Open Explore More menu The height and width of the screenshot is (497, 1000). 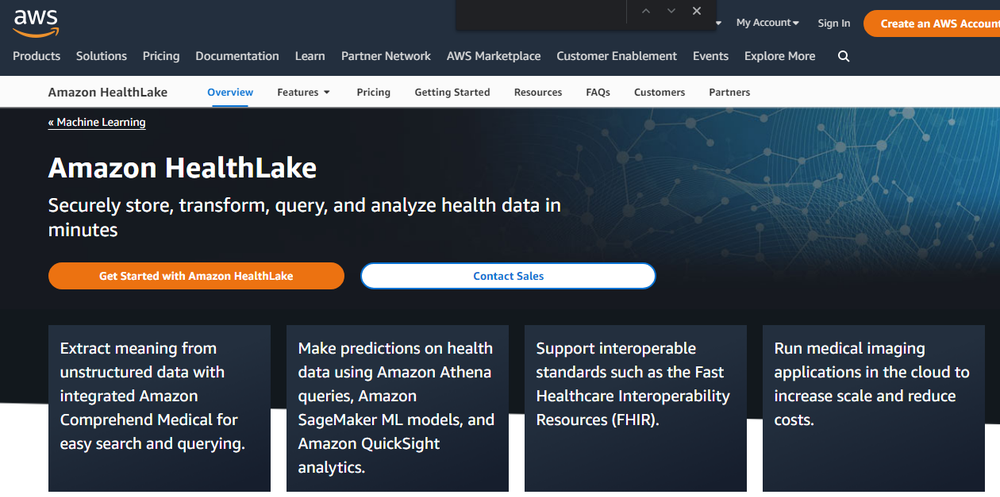779,56
